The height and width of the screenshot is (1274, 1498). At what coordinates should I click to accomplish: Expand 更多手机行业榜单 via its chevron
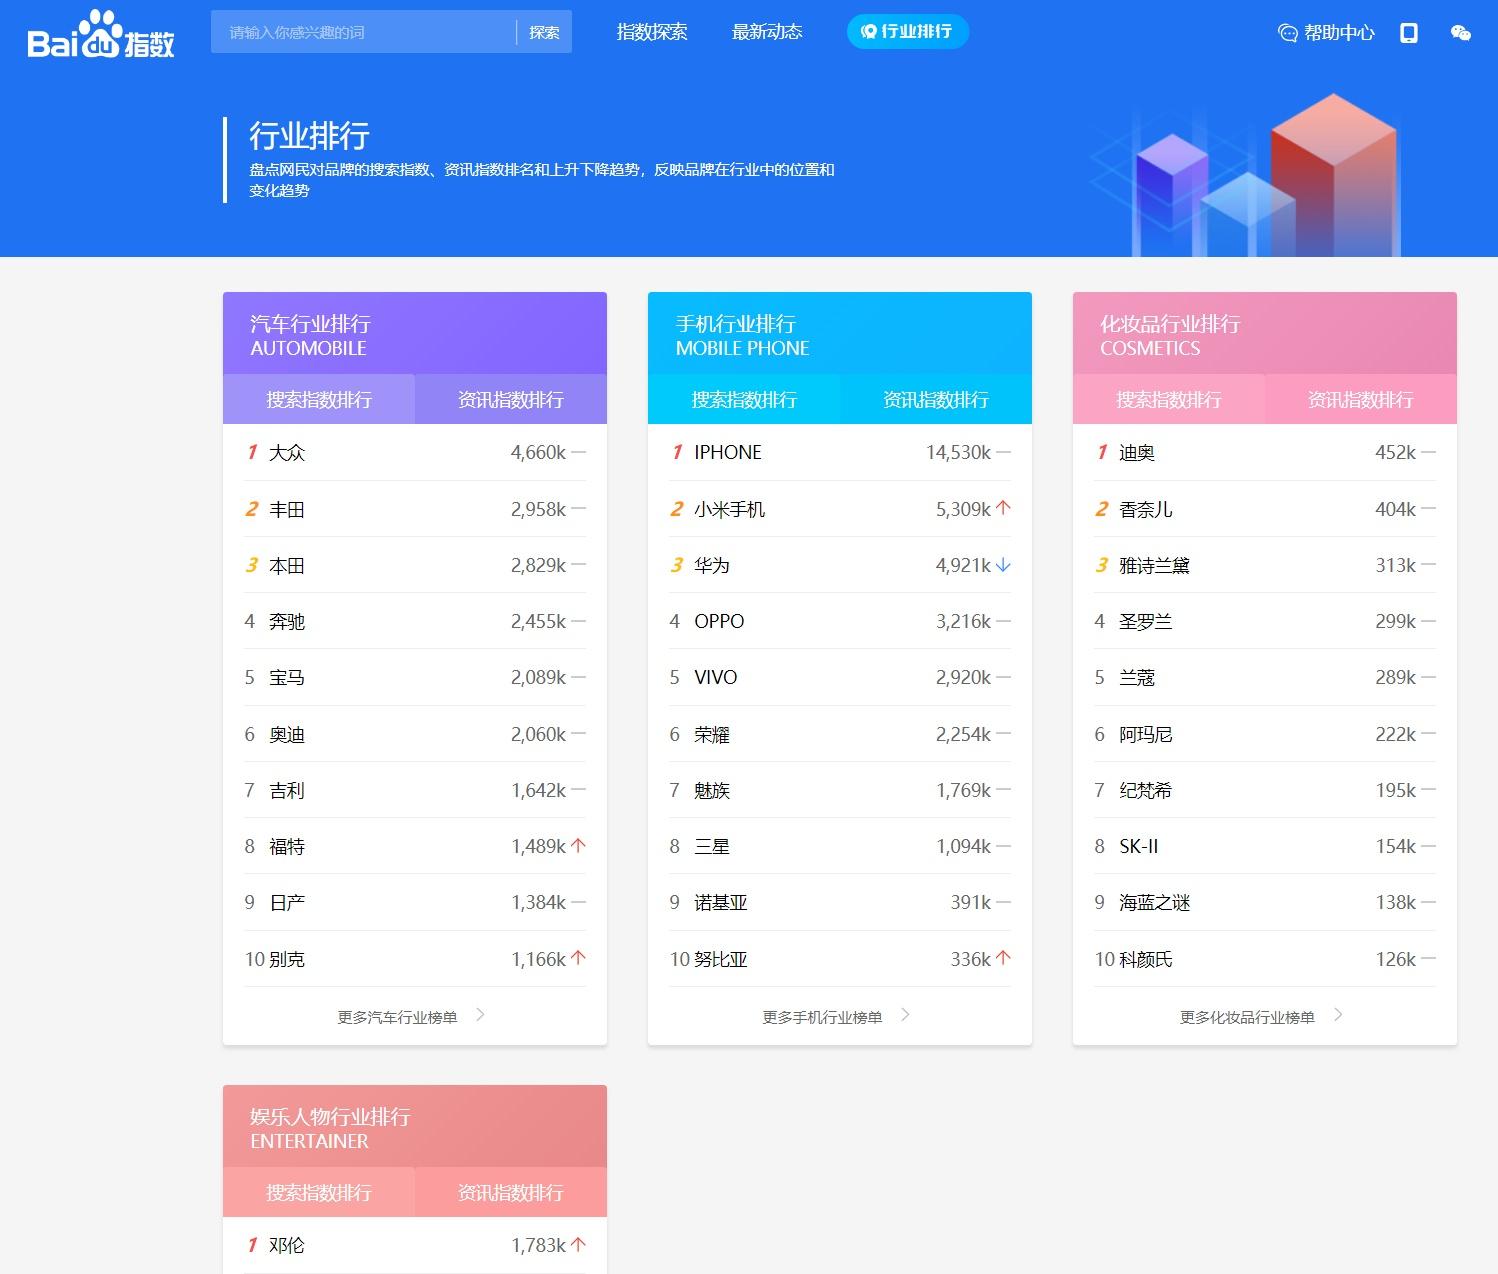coord(905,1015)
